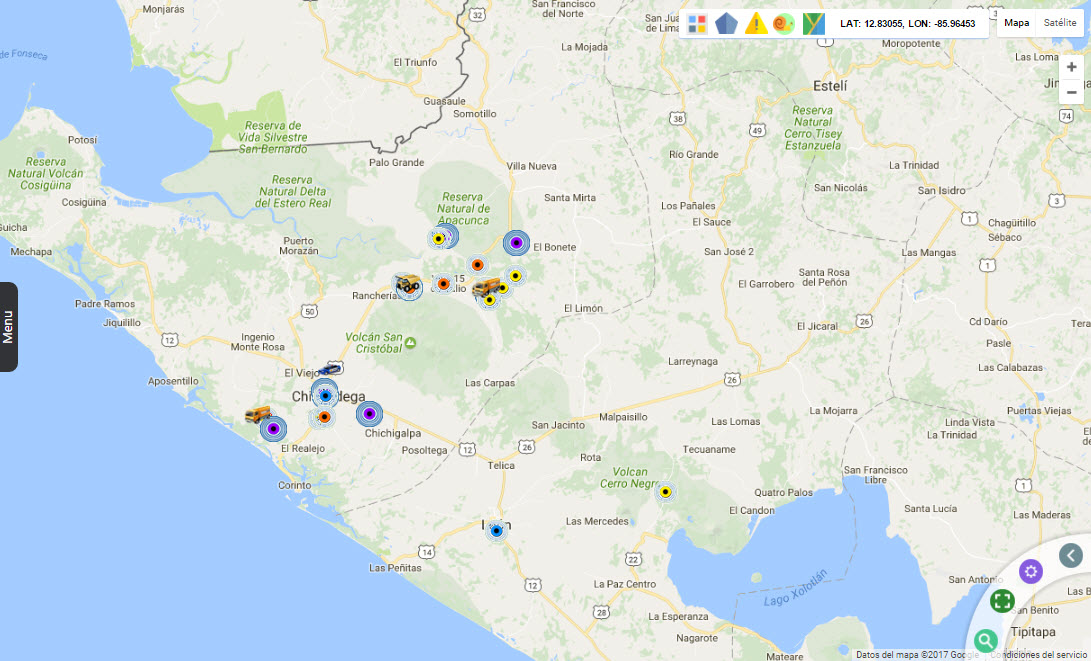Click the Chichigalpa town label
Viewport: 1091px width, 661px height.
[393, 433]
